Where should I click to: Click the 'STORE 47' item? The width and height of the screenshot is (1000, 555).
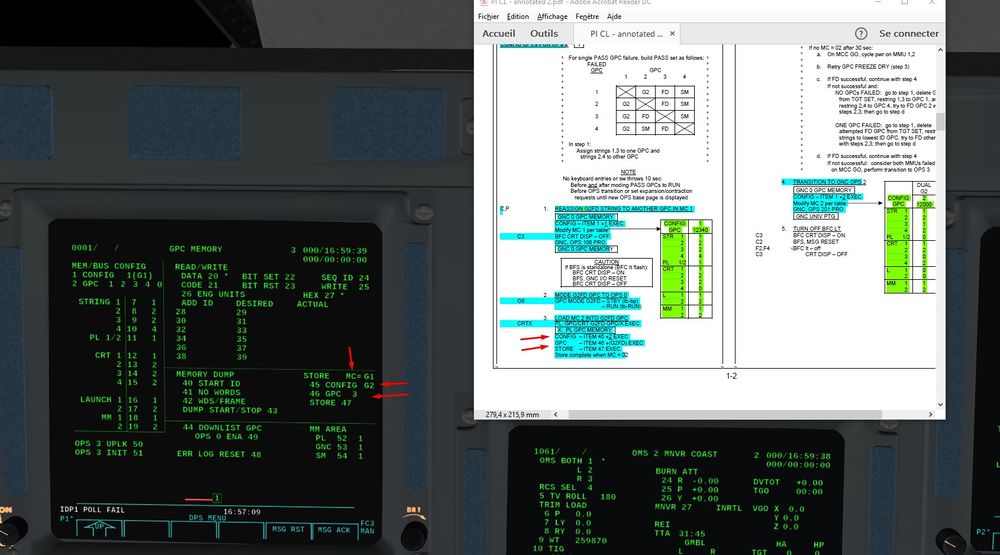click(x=330, y=403)
